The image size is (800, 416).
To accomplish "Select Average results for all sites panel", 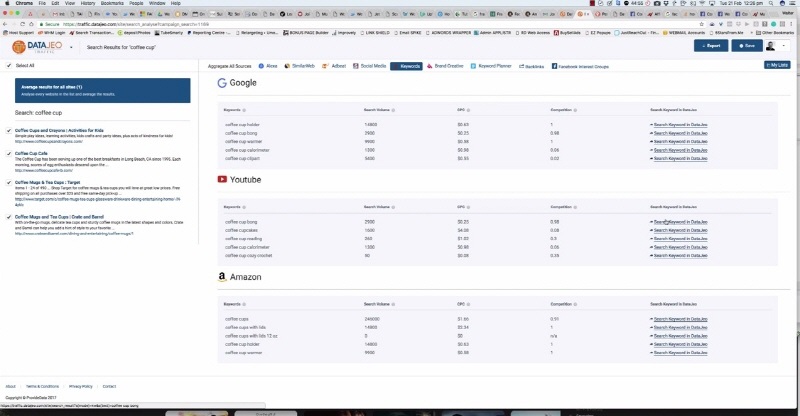I will [x=103, y=90].
